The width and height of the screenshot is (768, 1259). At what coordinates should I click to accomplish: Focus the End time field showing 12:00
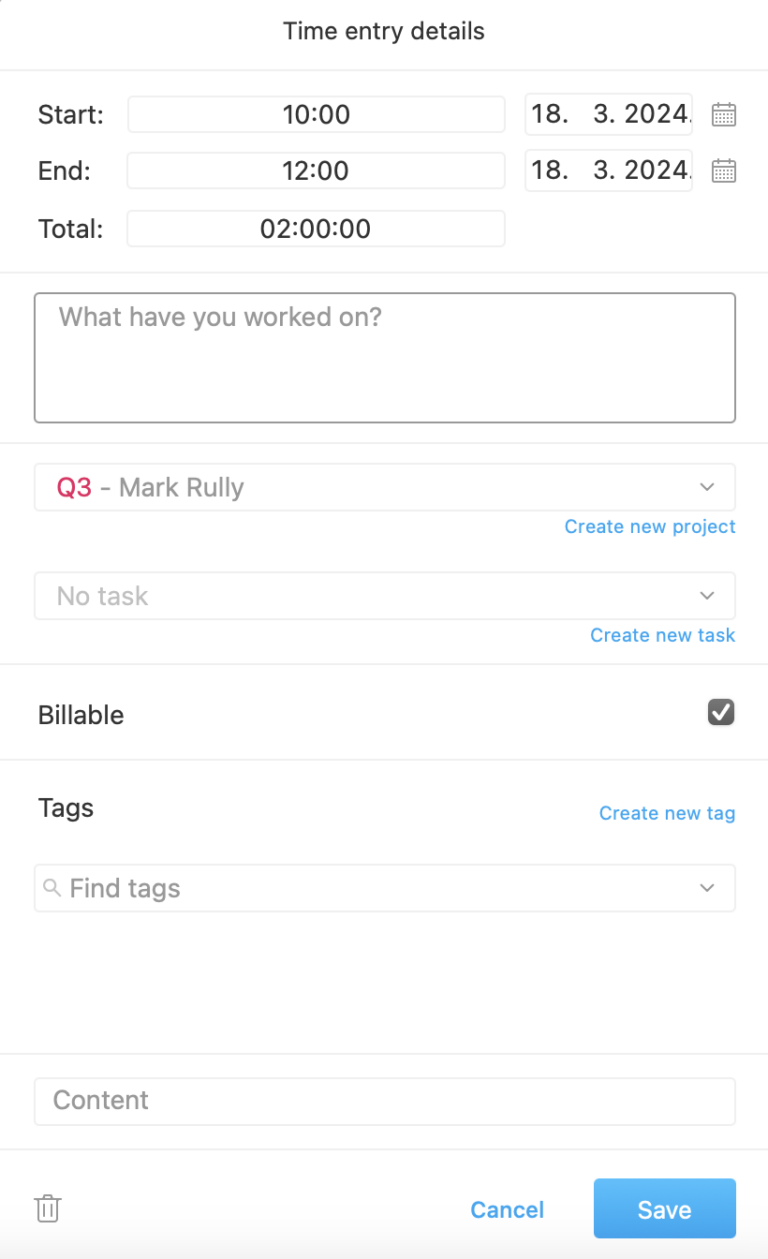tap(316, 171)
